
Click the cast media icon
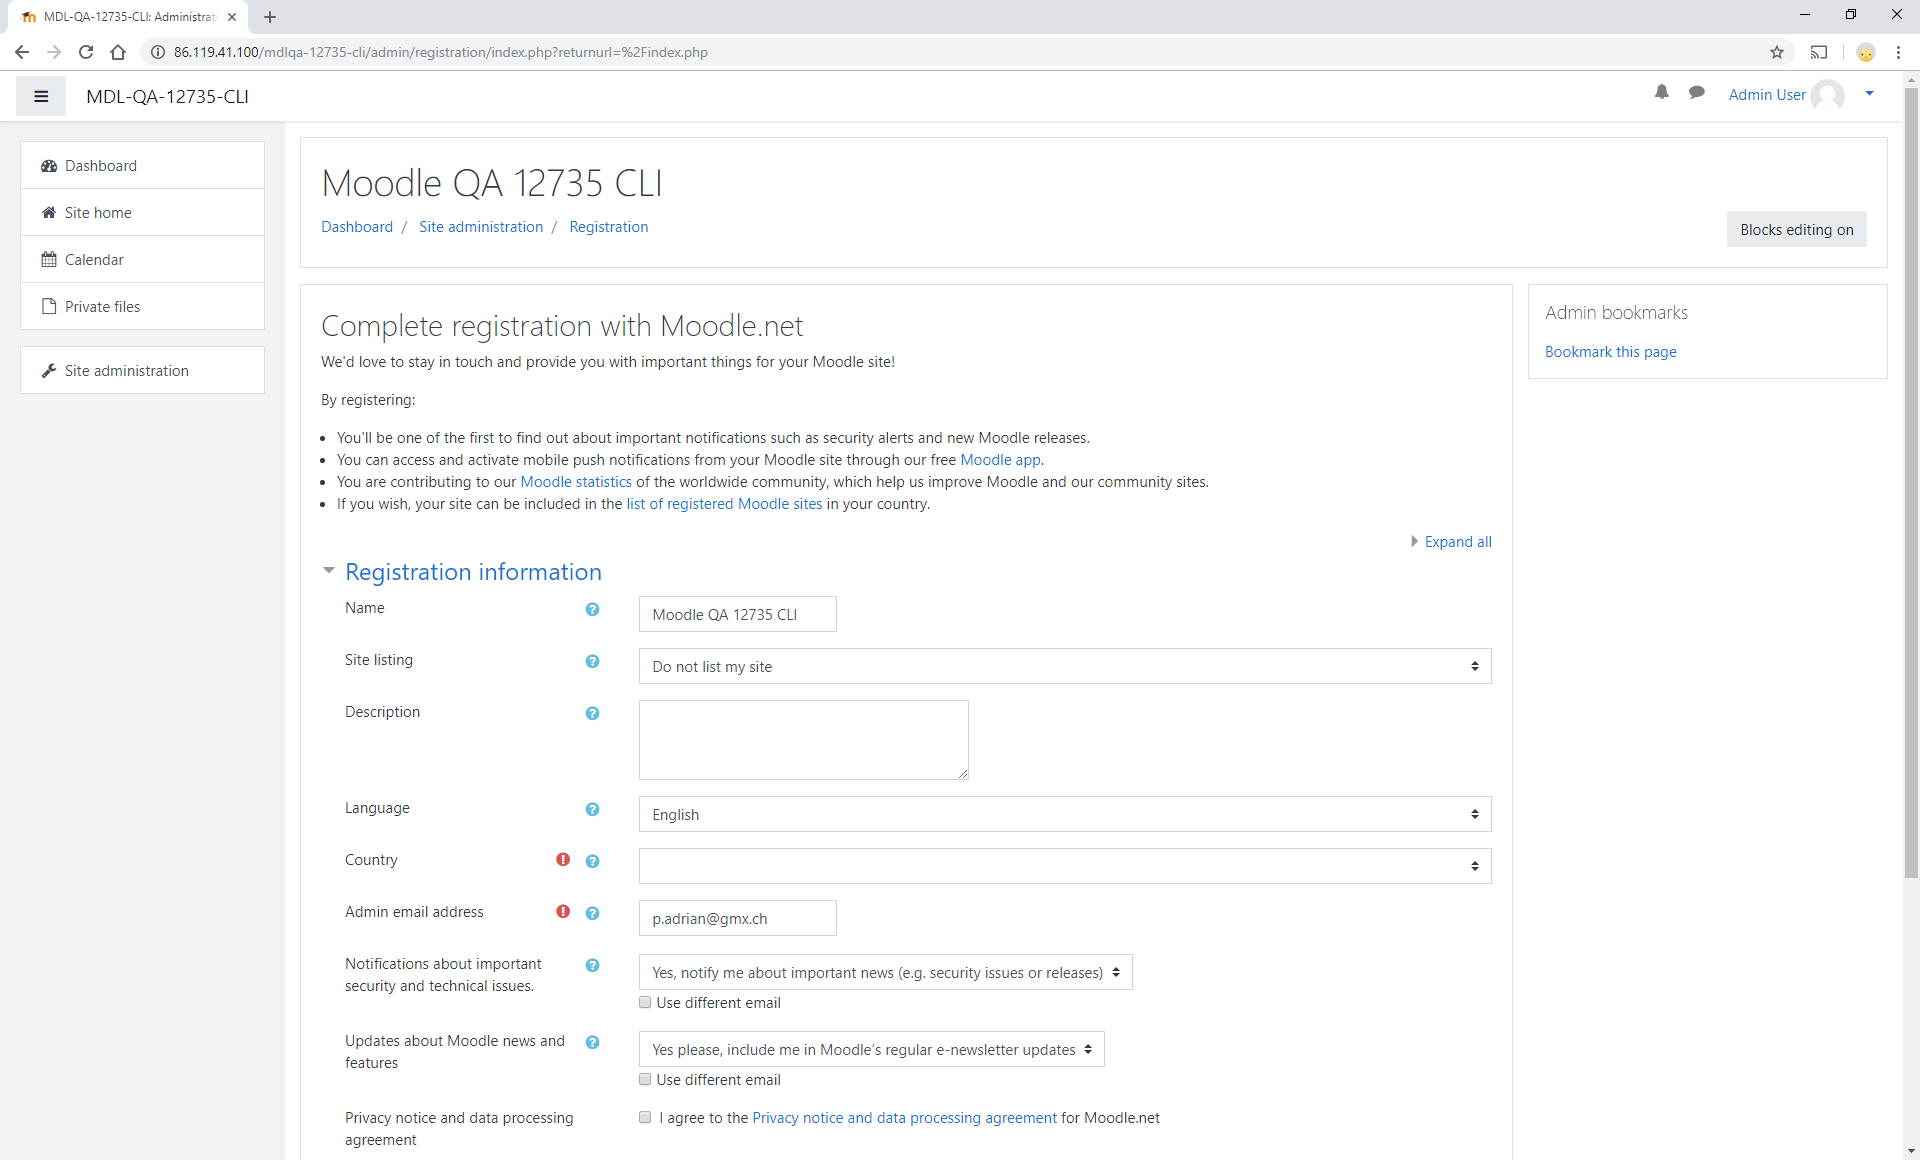coord(1819,52)
